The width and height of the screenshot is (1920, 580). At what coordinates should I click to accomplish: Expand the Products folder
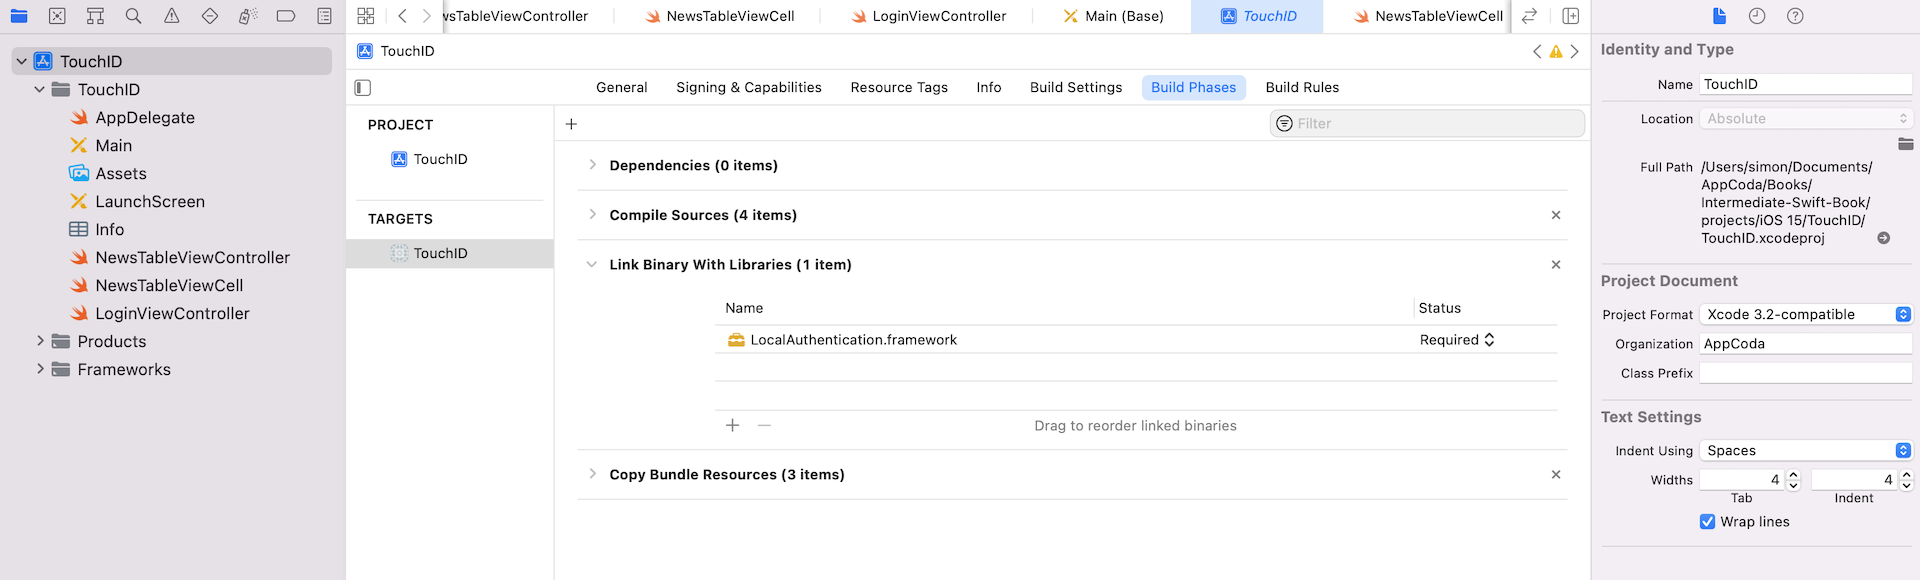[x=40, y=341]
